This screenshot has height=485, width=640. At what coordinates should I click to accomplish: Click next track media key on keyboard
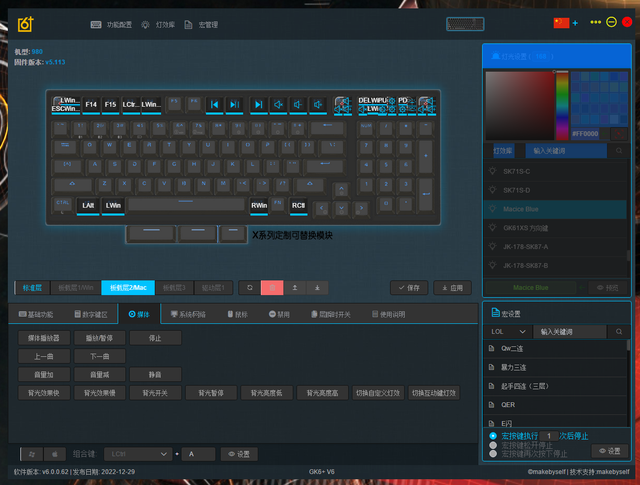click(258, 105)
